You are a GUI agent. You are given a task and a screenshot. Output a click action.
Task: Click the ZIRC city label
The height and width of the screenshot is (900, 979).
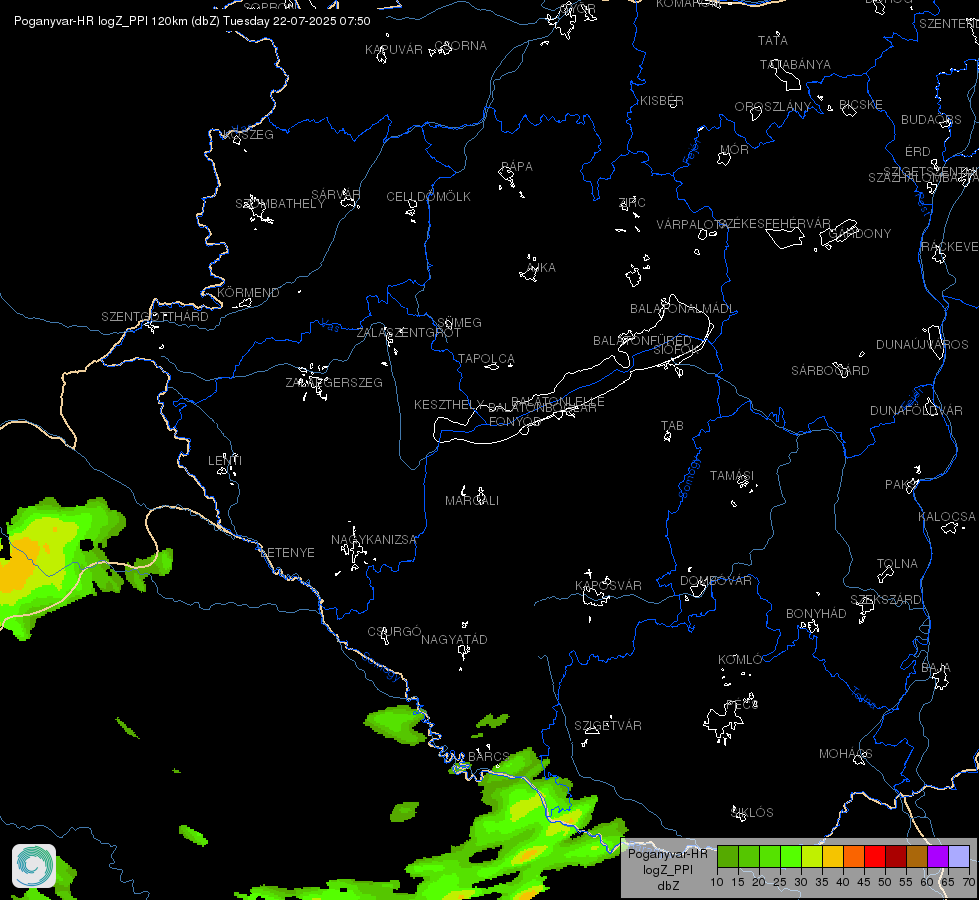pyautogui.click(x=632, y=202)
